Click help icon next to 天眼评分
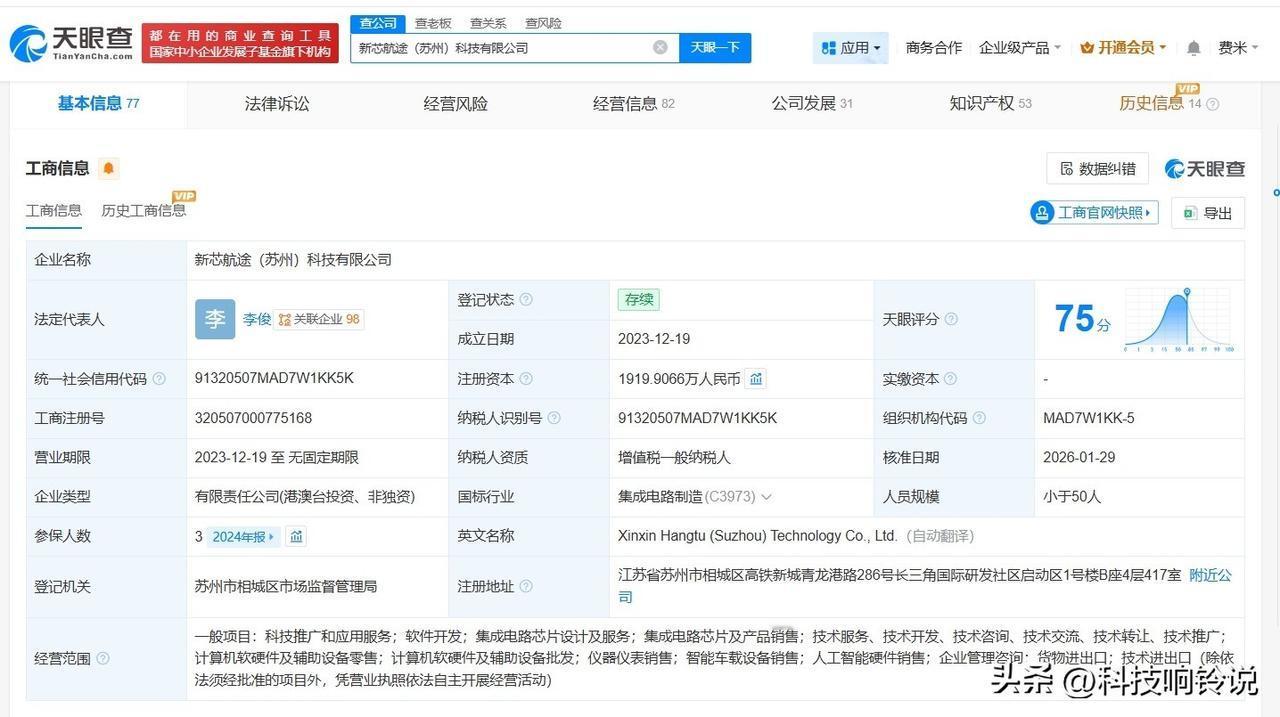 [951, 319]
